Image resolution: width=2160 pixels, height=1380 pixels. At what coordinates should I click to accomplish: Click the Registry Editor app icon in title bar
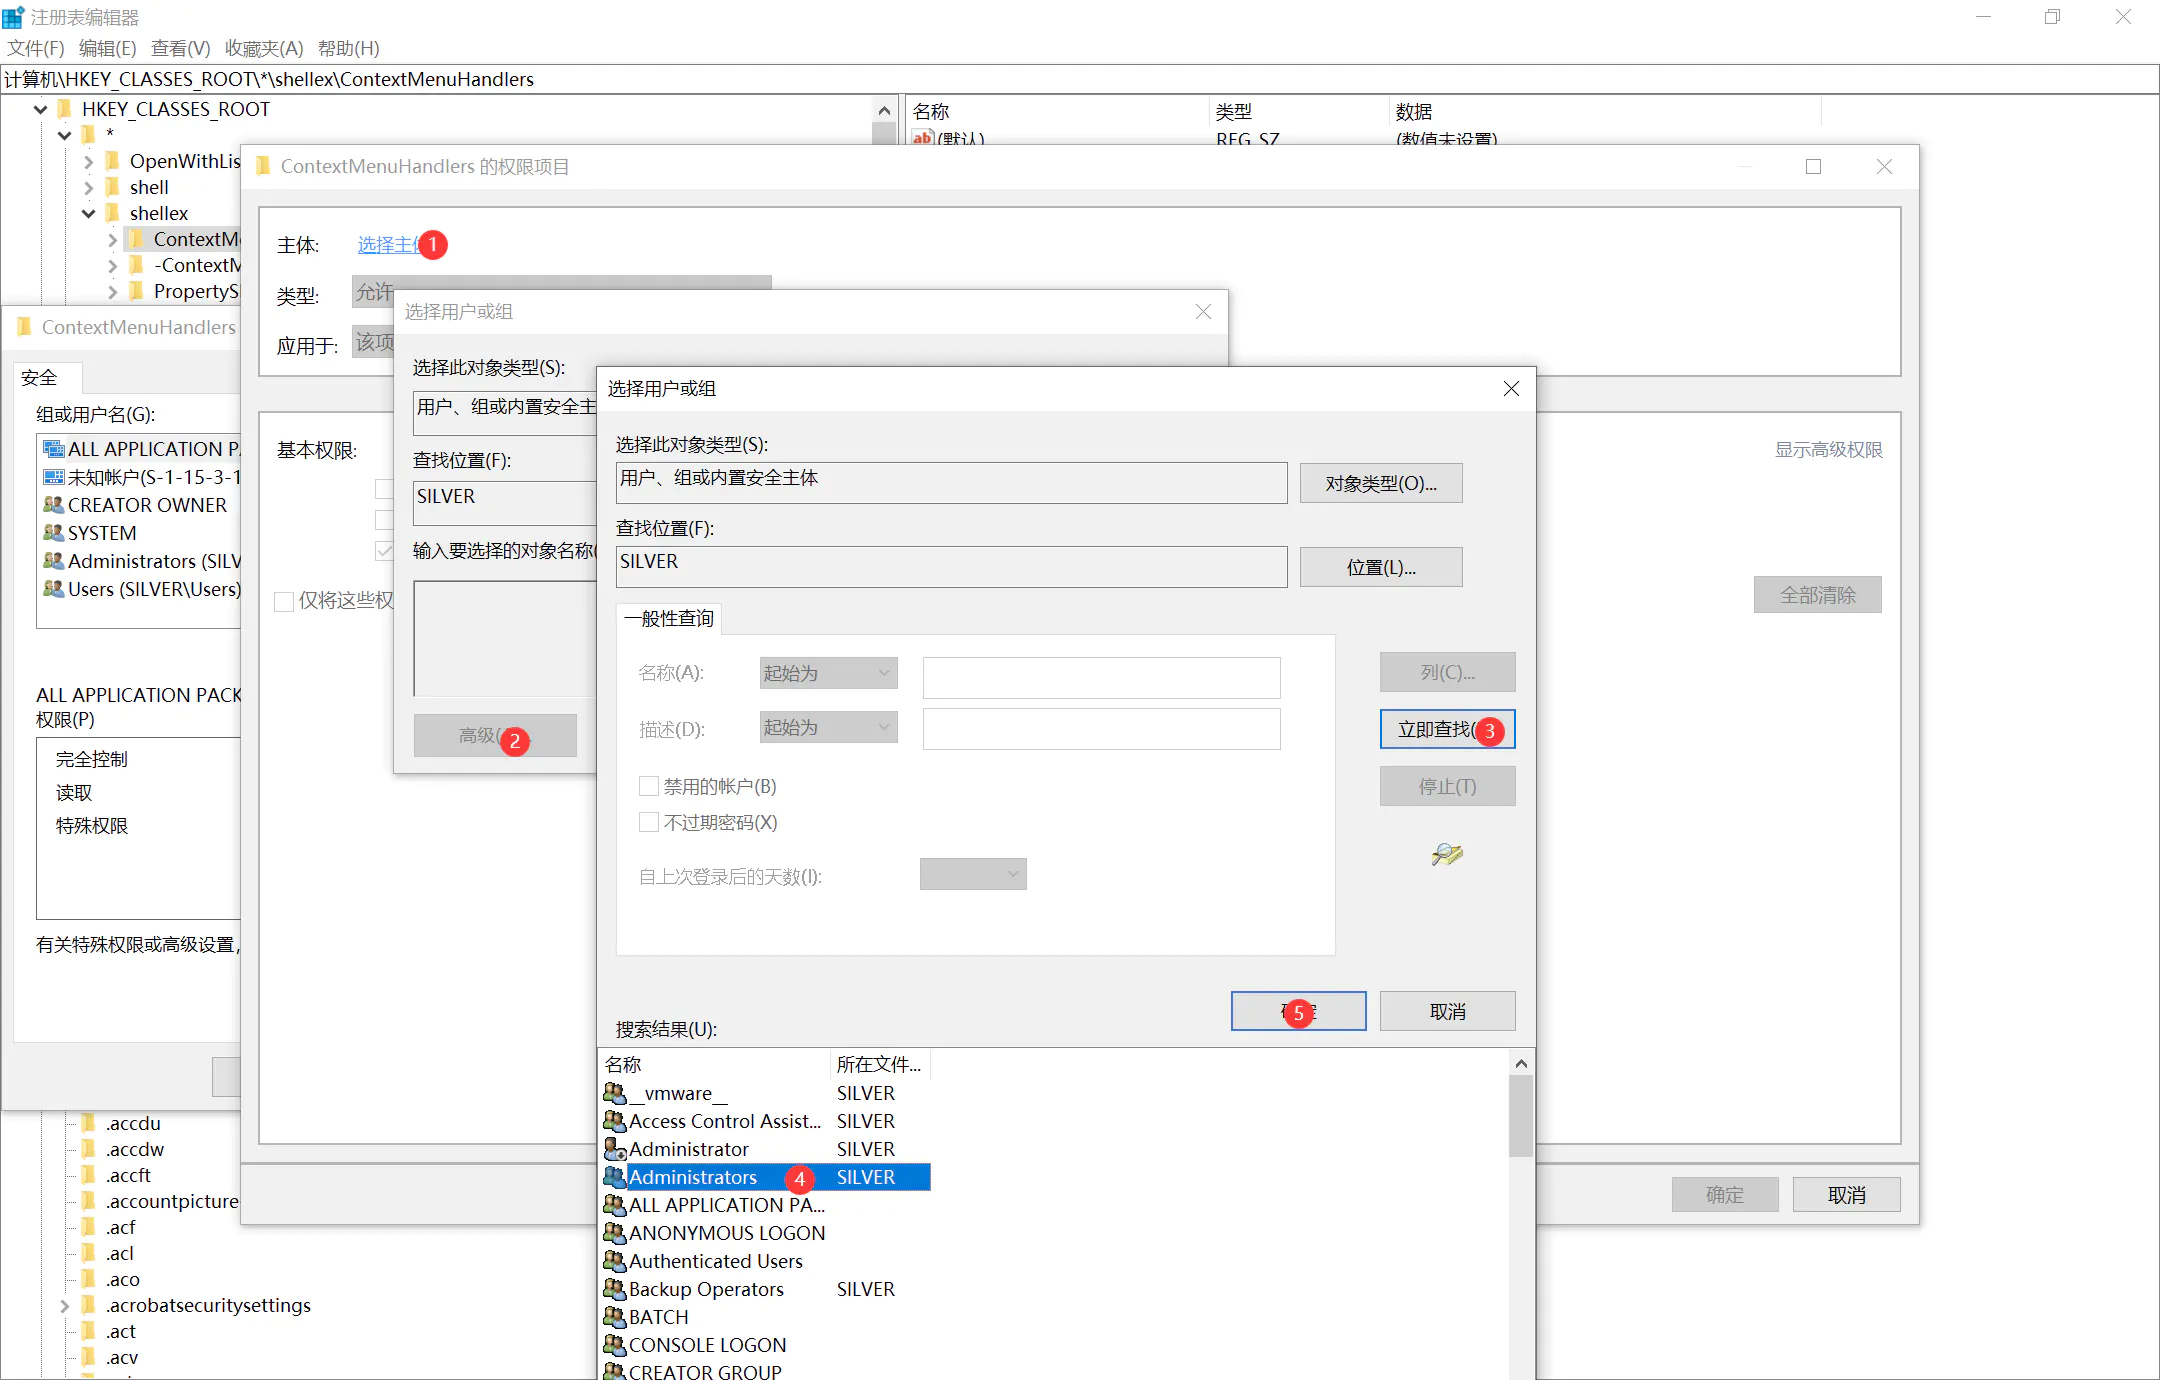click(x=13, y=17)
